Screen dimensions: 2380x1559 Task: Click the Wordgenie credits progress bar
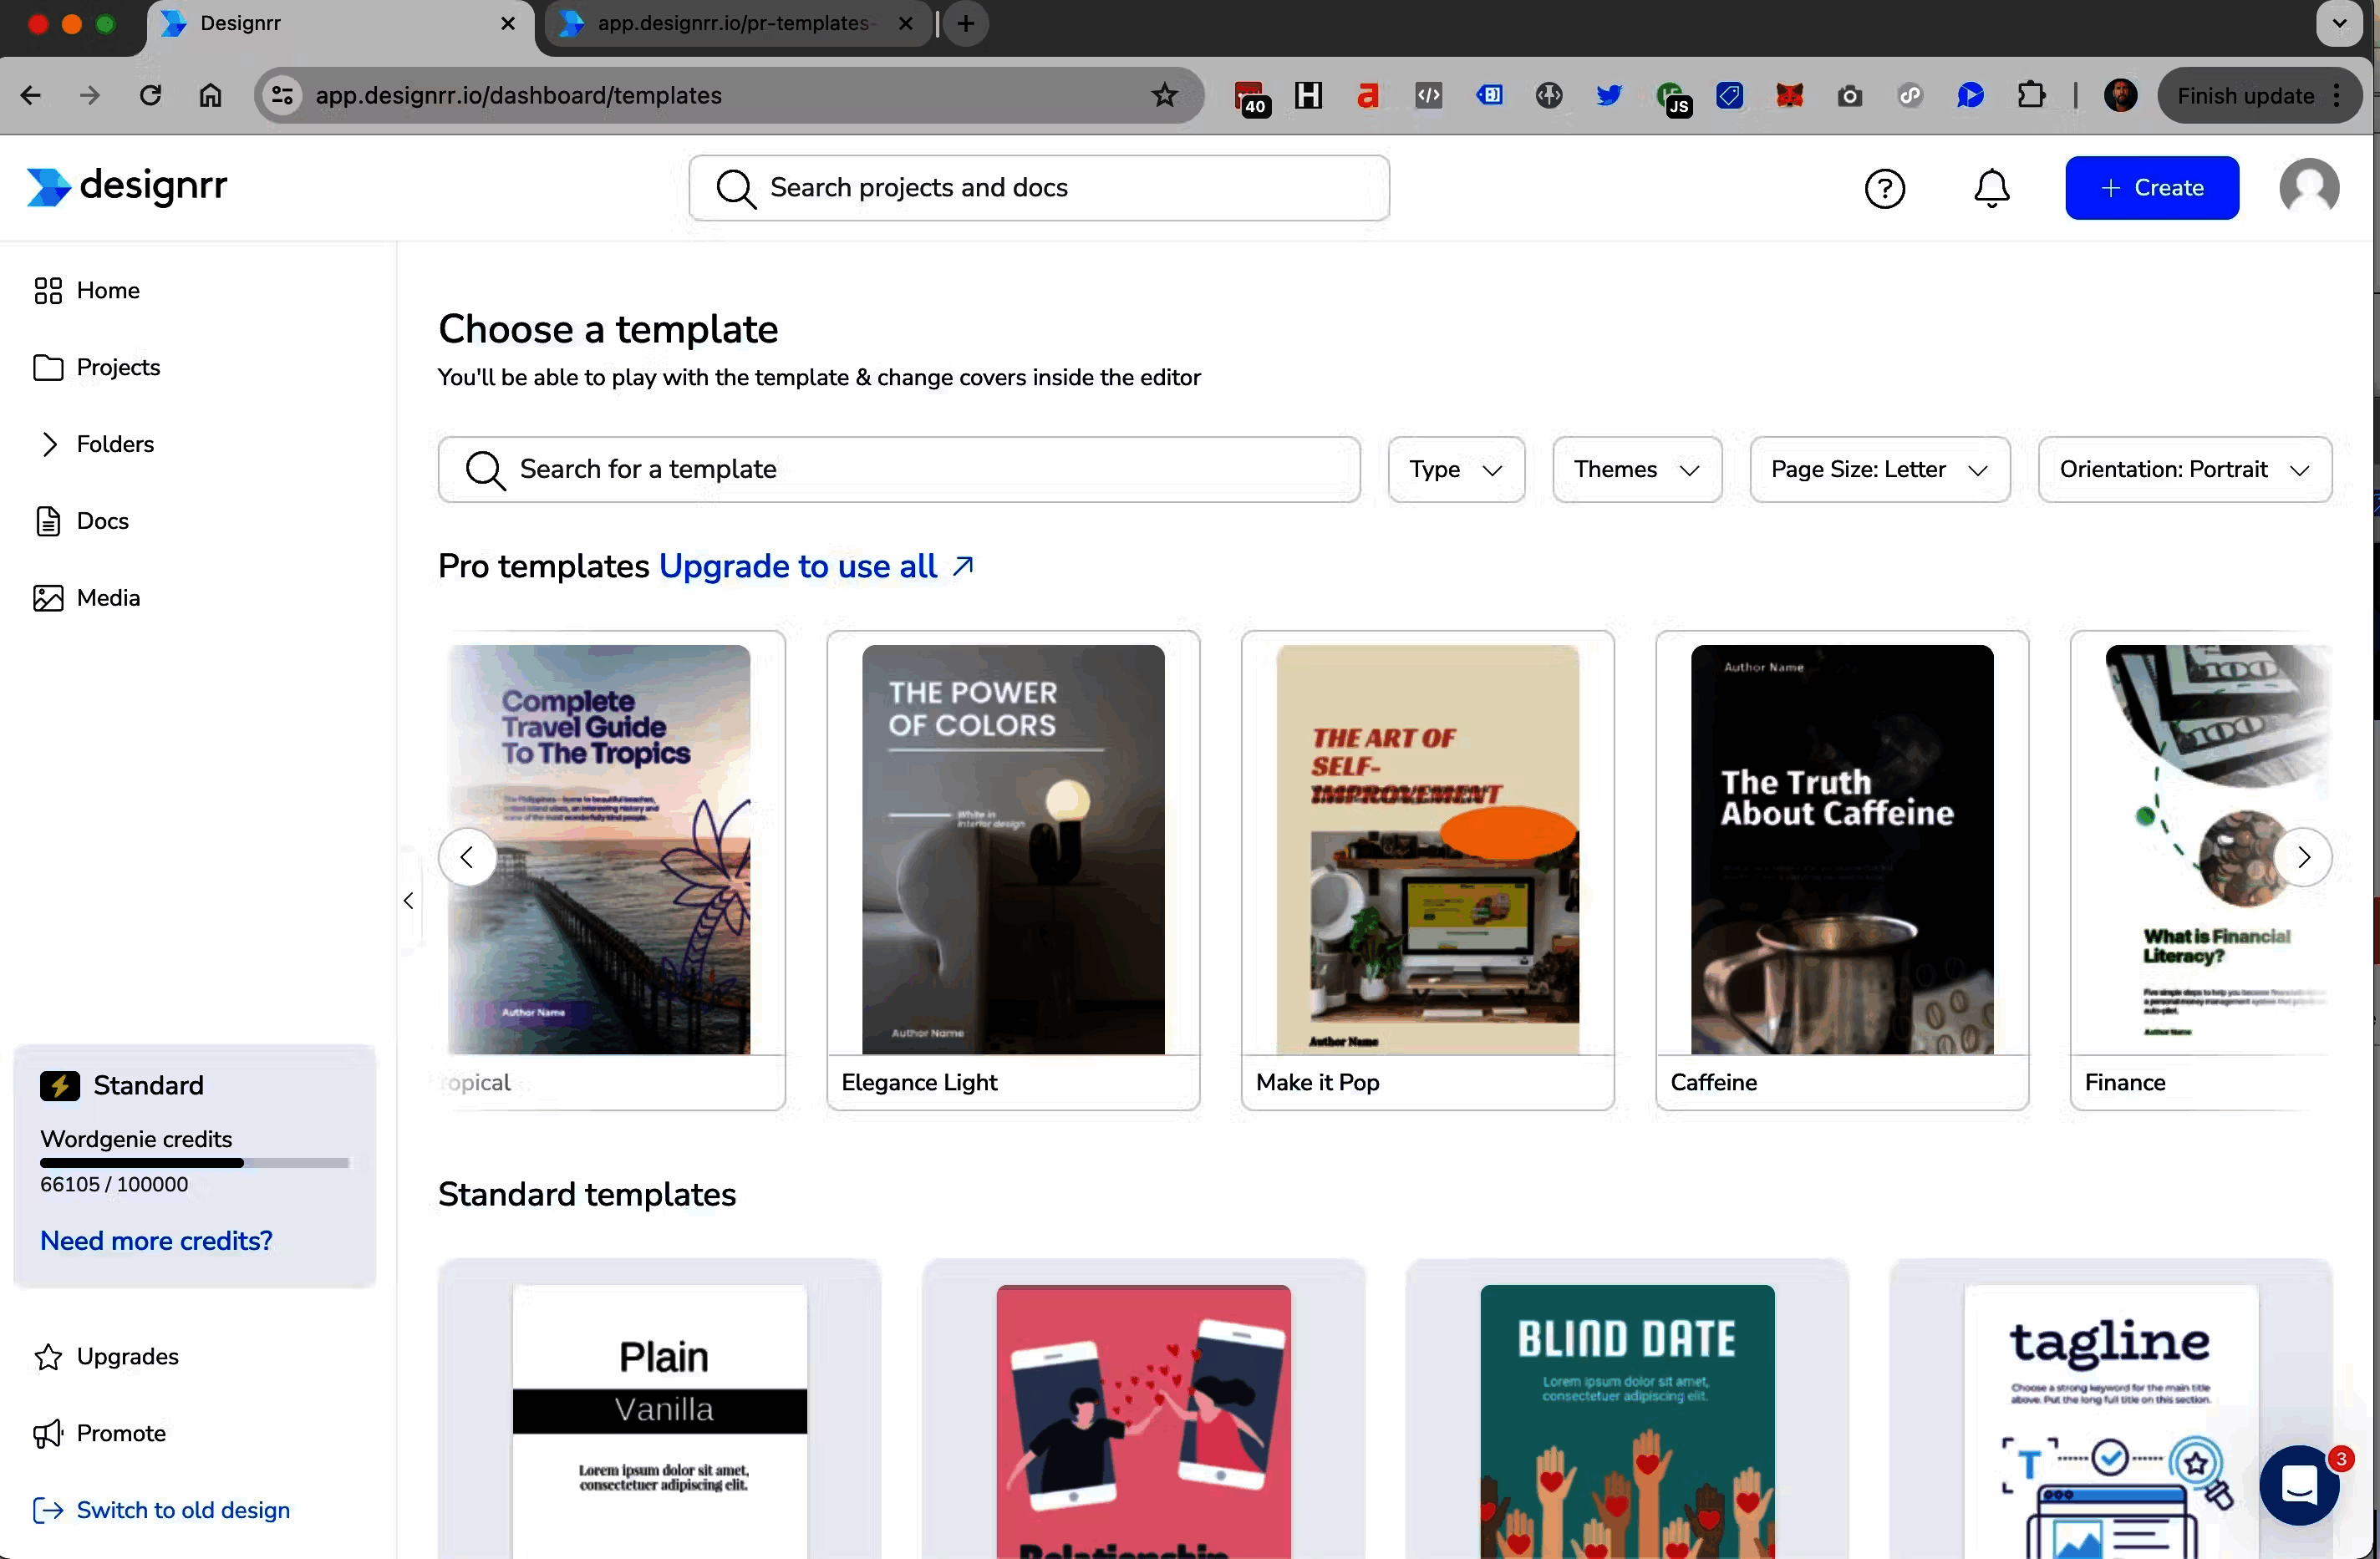click(x=194, y=1163)
